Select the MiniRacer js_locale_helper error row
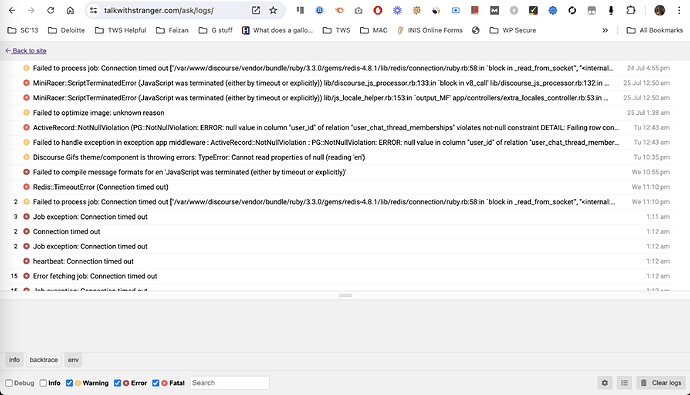The height and width of the screenshot is (395, 690). [339, 98]
